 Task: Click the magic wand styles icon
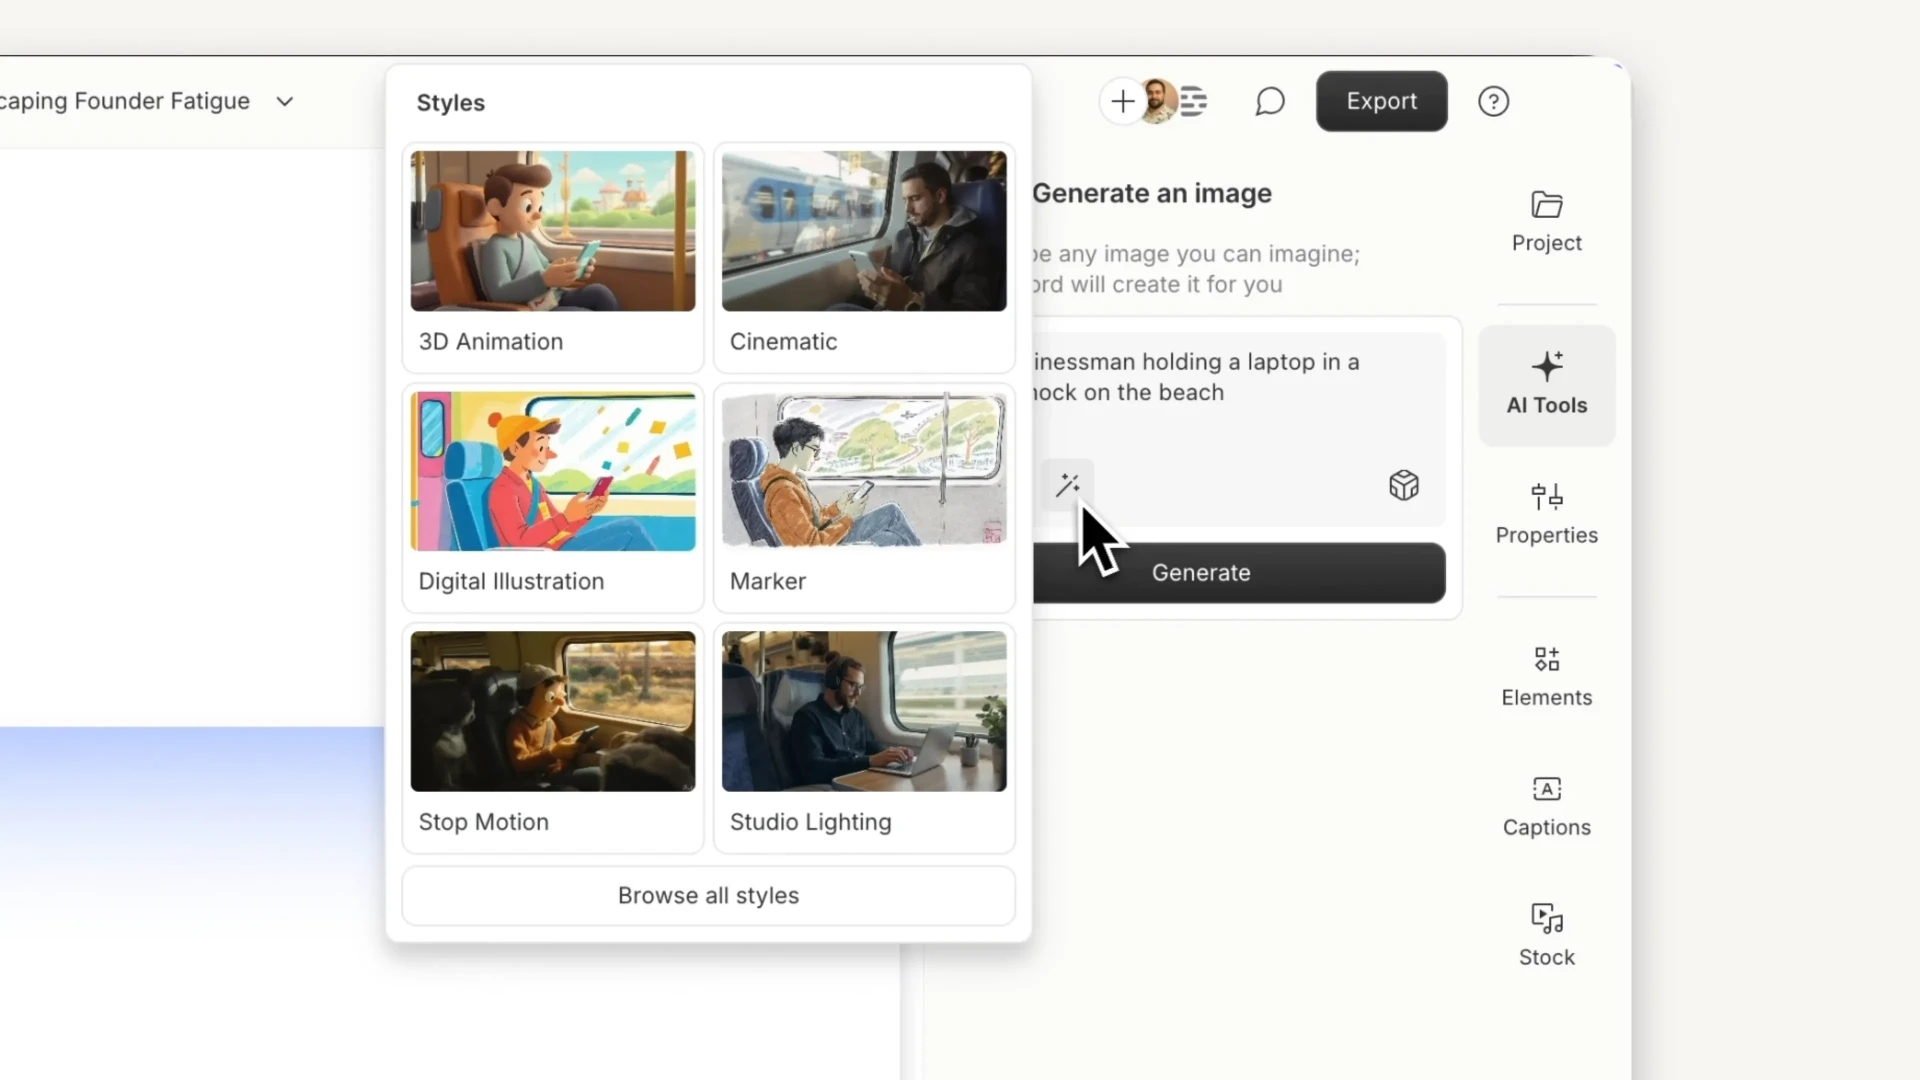click(1067, 485)
